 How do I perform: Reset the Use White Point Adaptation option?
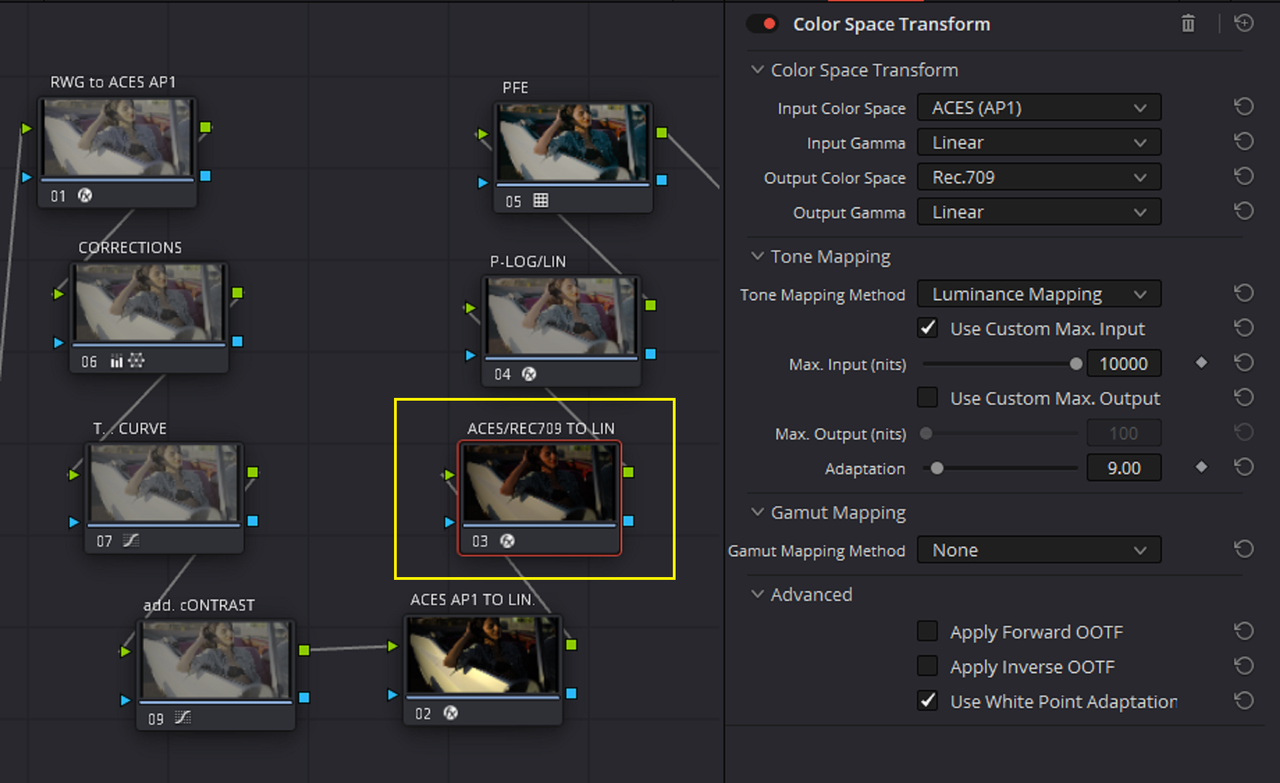[1244, 701]
